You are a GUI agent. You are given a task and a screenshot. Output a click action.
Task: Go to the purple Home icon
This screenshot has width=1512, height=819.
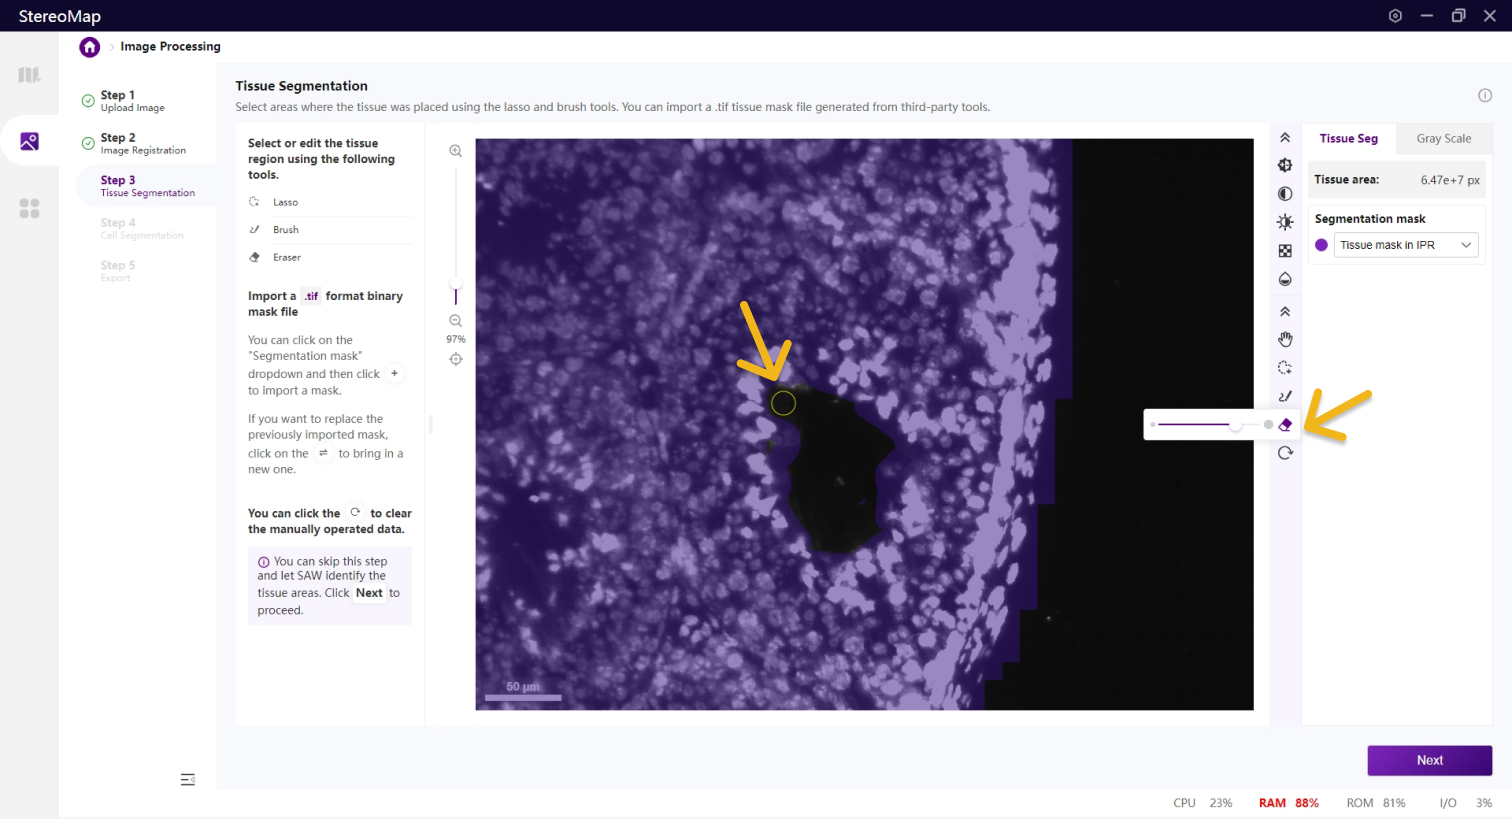point(90,47)
